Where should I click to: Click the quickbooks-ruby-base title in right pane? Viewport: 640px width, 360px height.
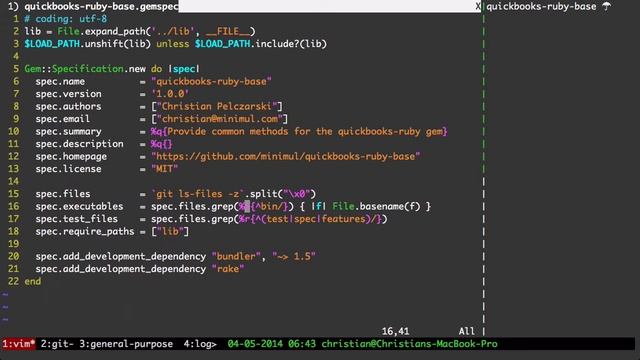(541, 6)
